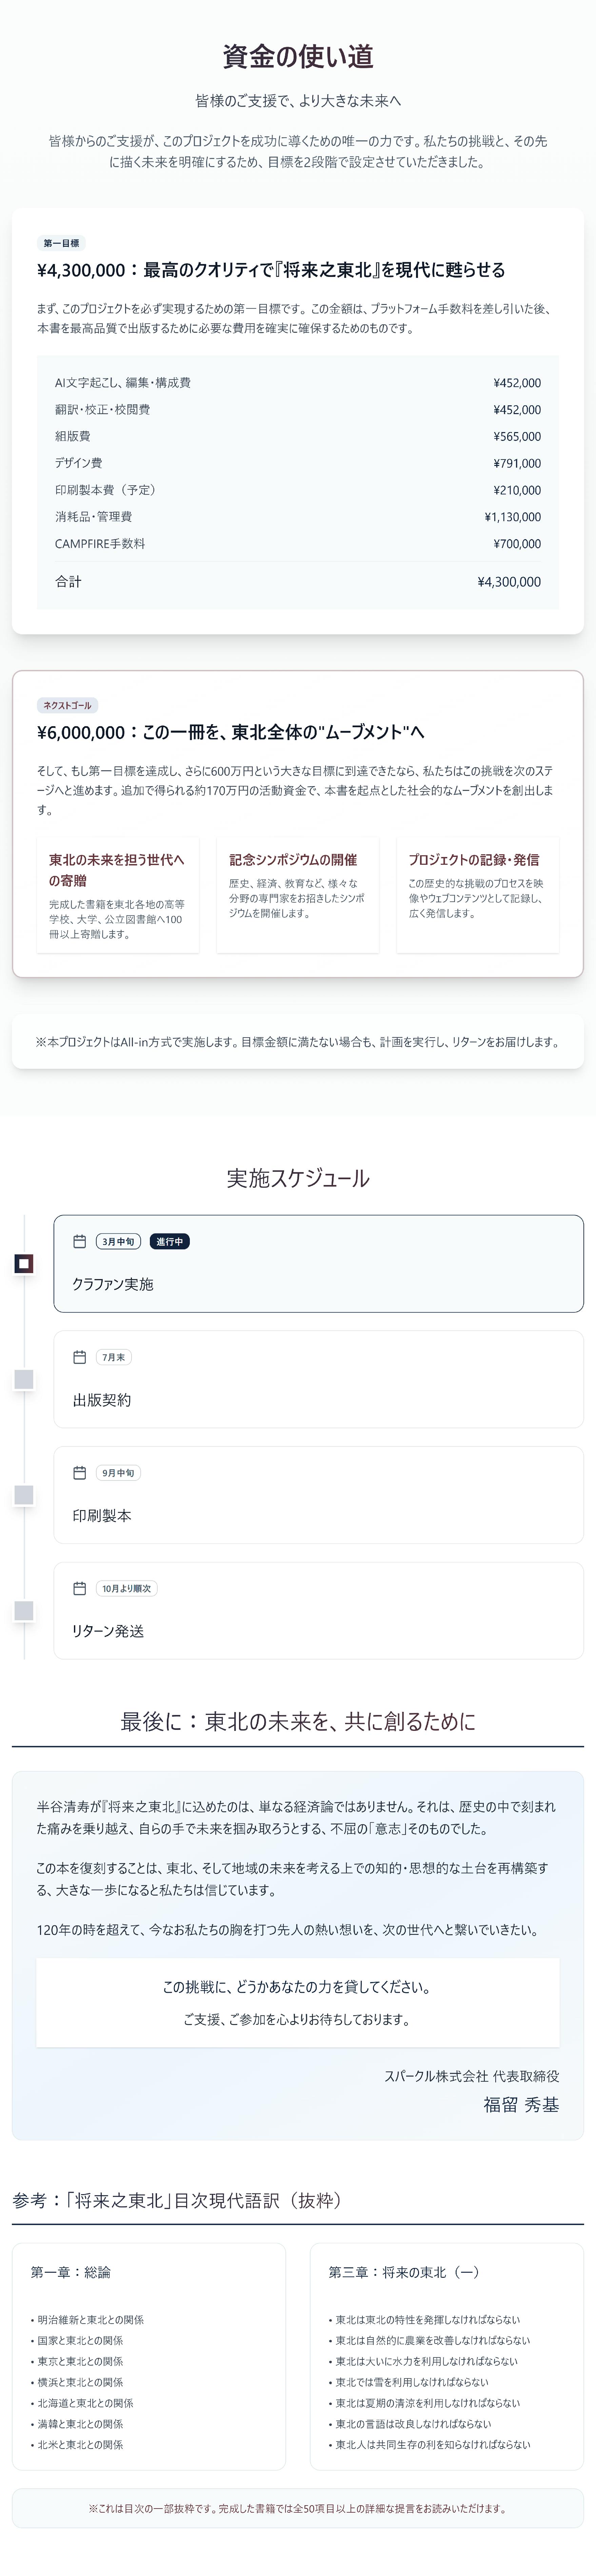Click calendar icon beside 10月より順次
596x2576 pixels.
click(80, 1588)
